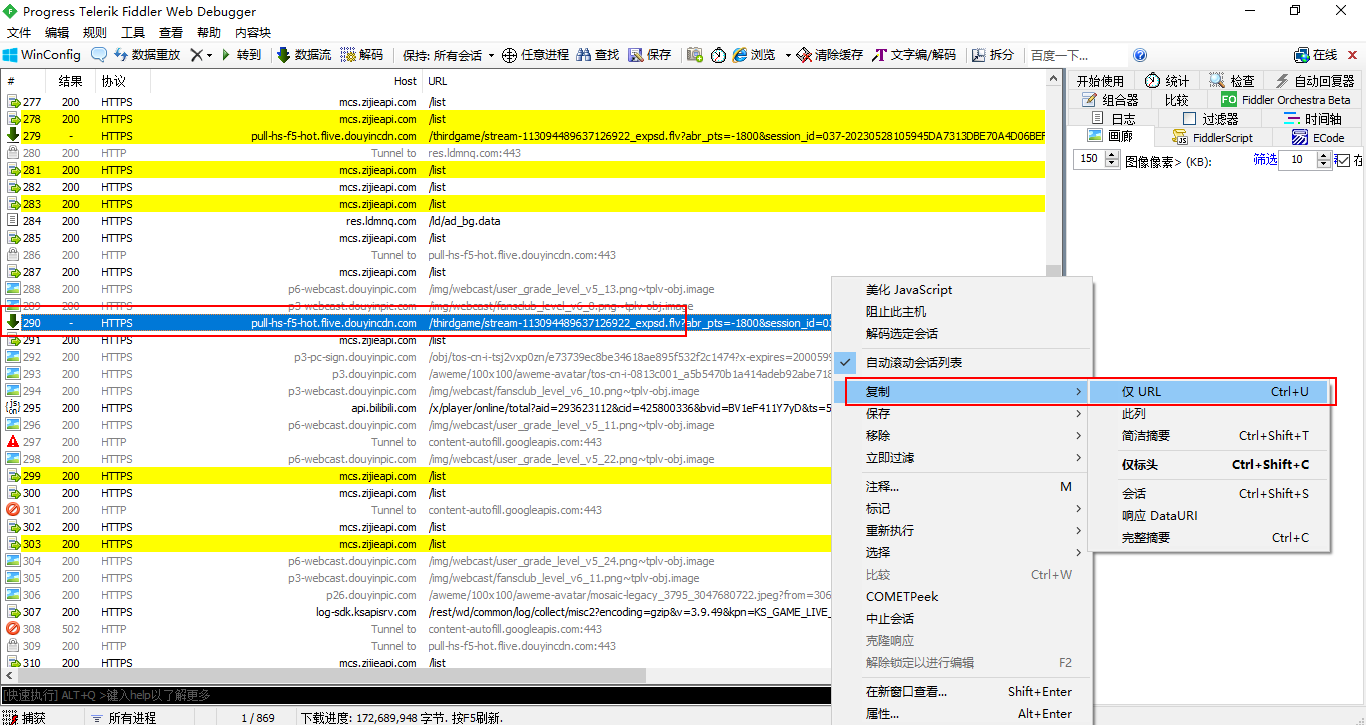
Task: Expand the 选择 context submenu
Action: 962,553
